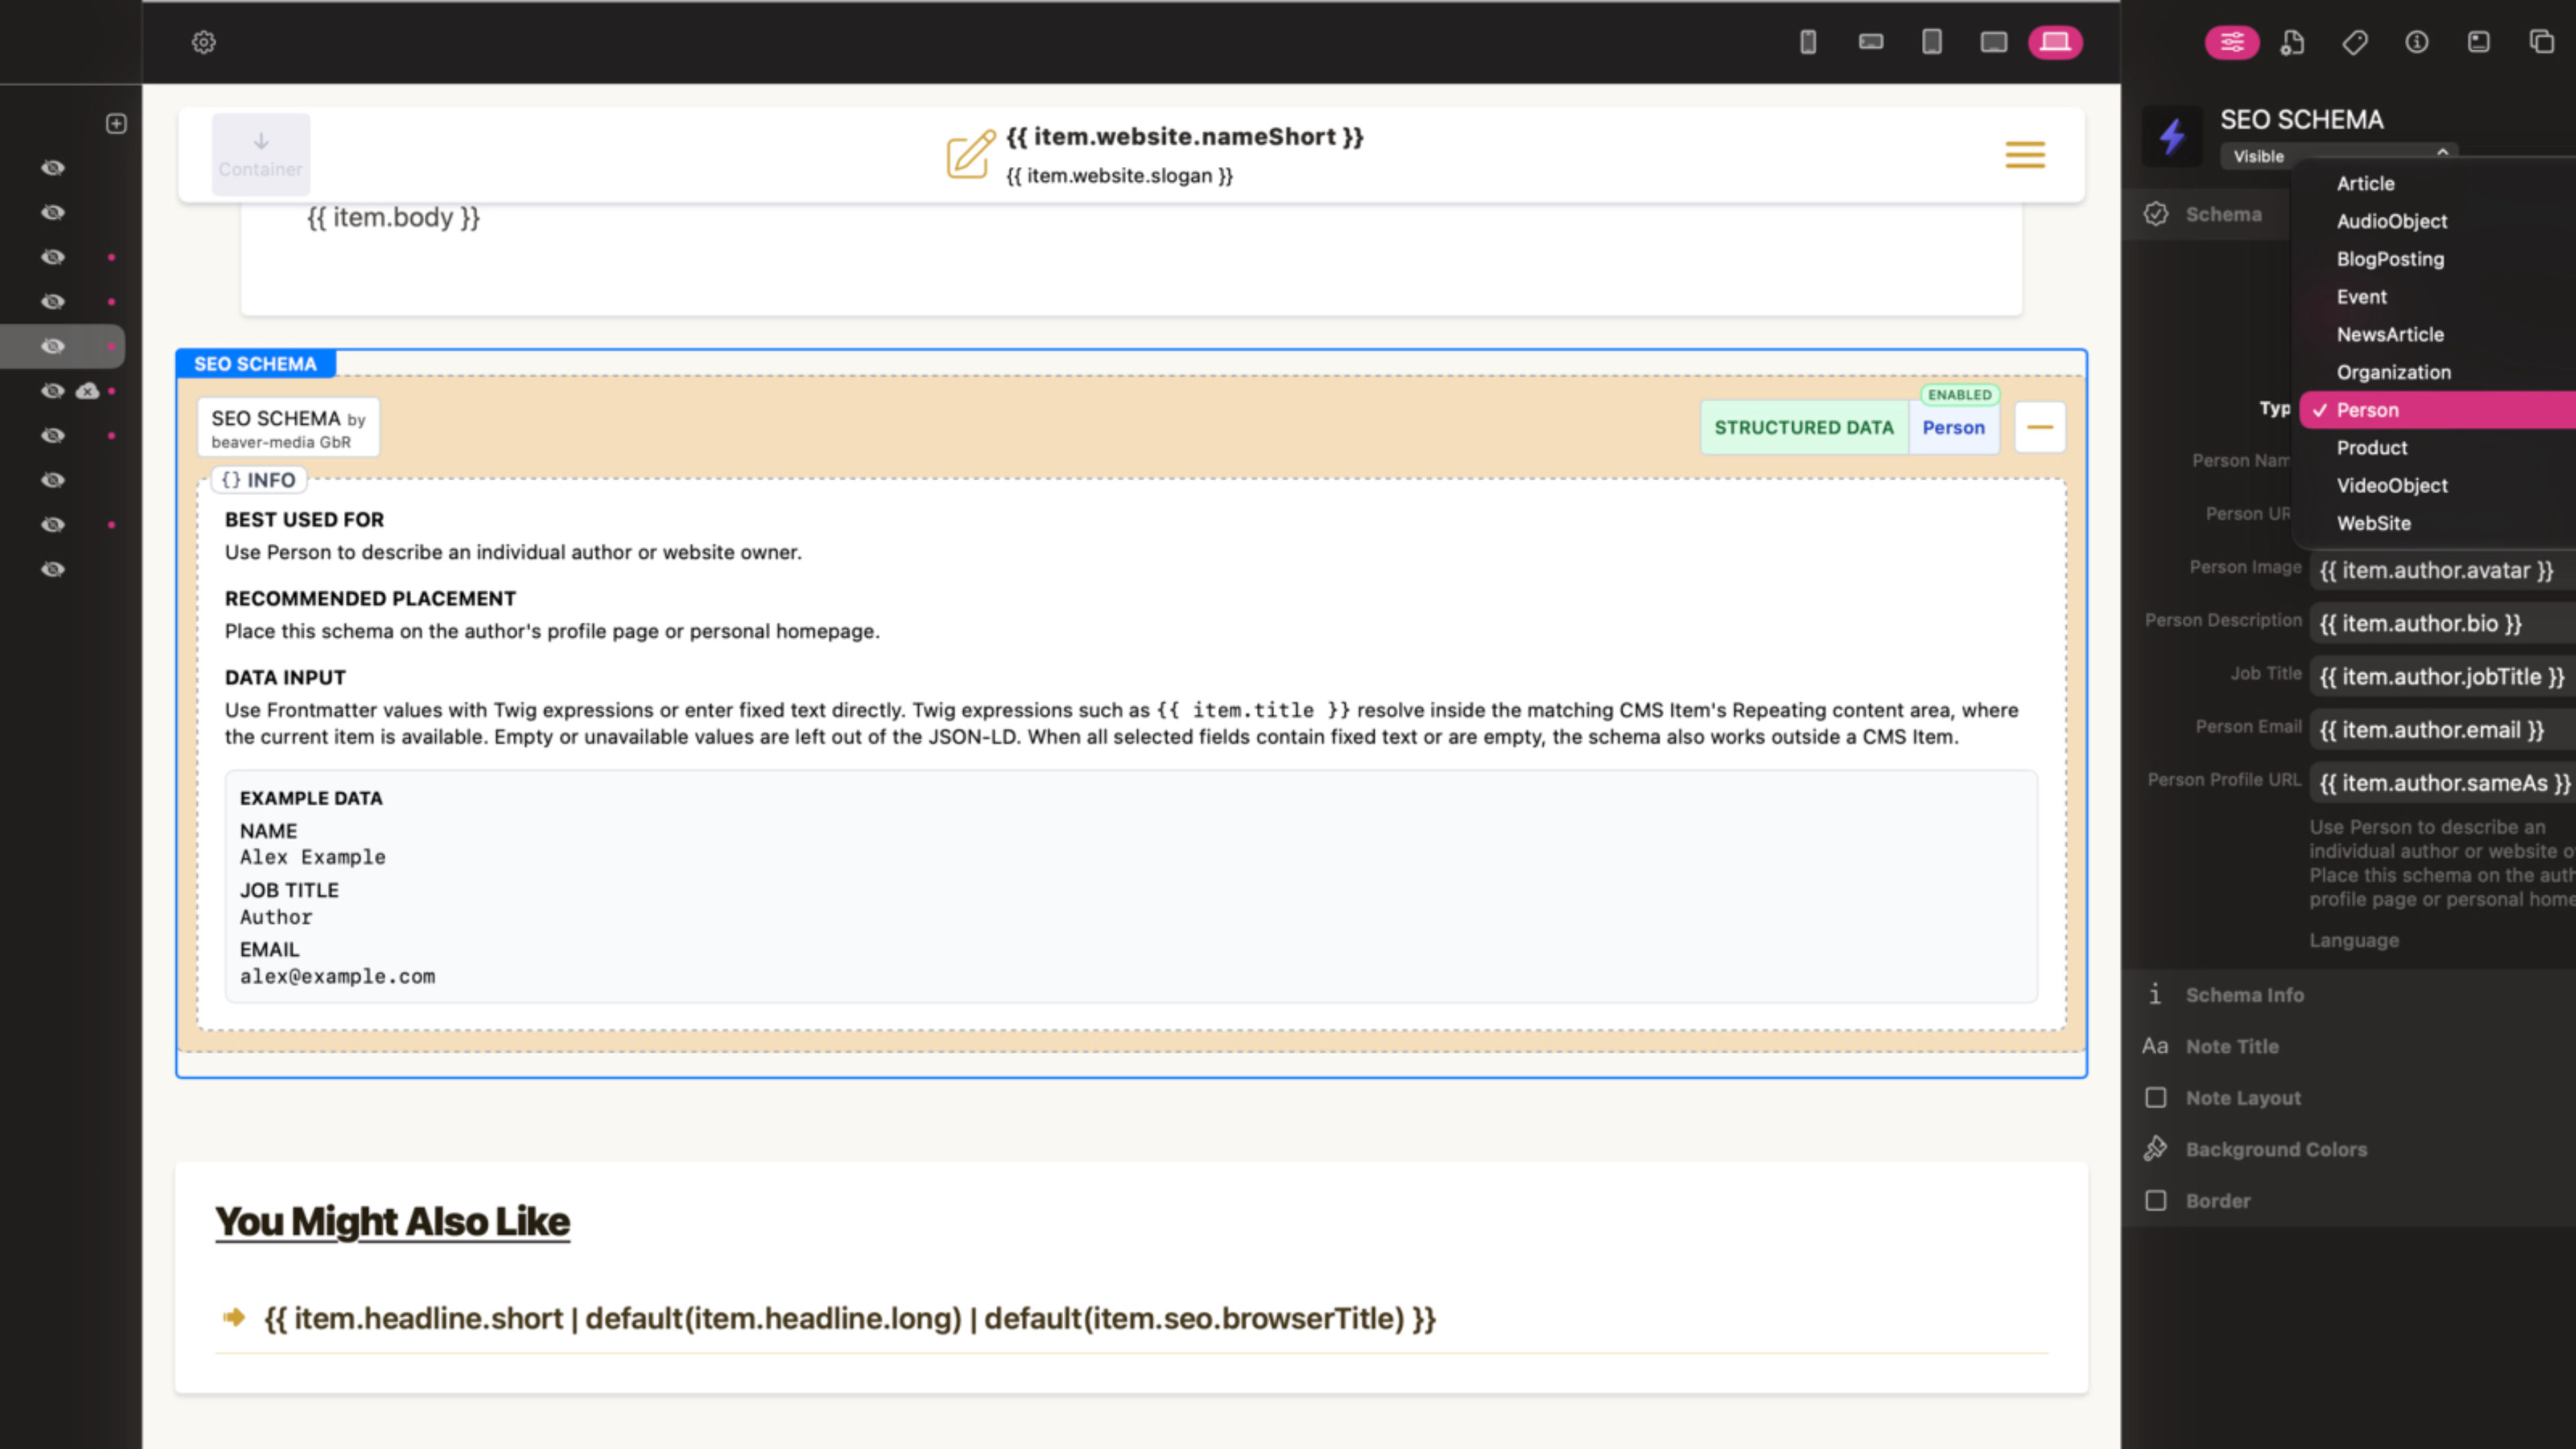Toggle the Border section checkbox icon
2576x1449 pixels.
click(2156, 1201)
